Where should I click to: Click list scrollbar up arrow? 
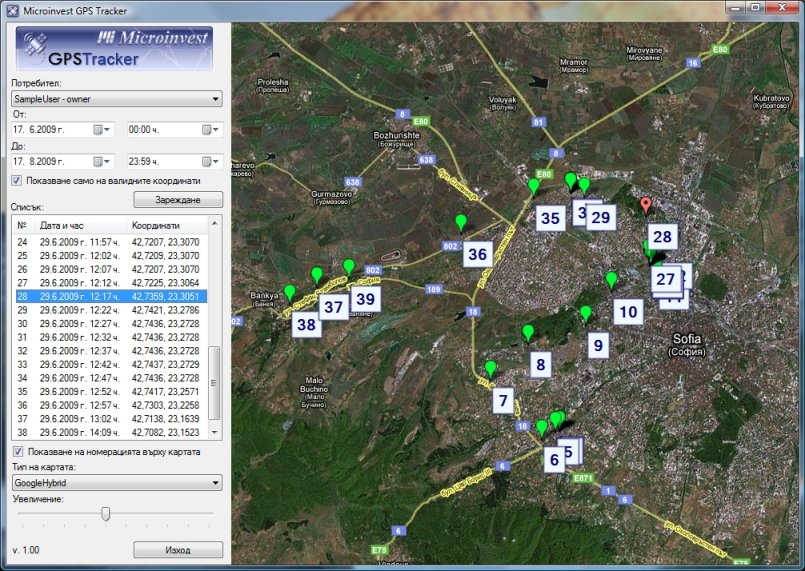pyautogui.click(x=215, y=224)
